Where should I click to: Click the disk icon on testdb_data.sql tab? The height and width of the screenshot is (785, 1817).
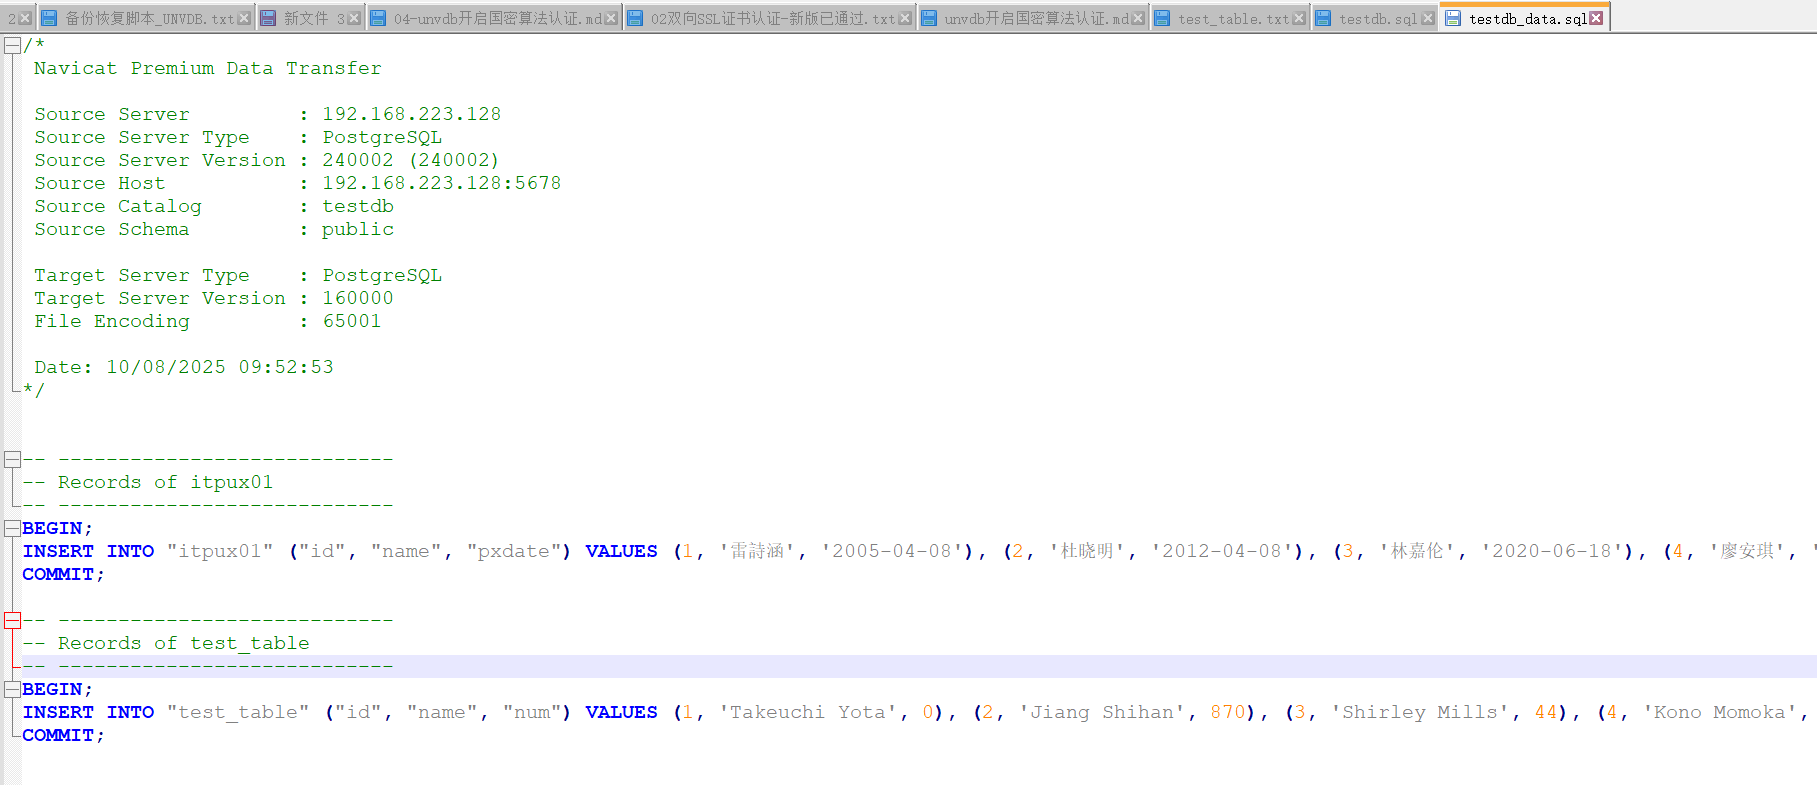click(x=1453, y=18)
